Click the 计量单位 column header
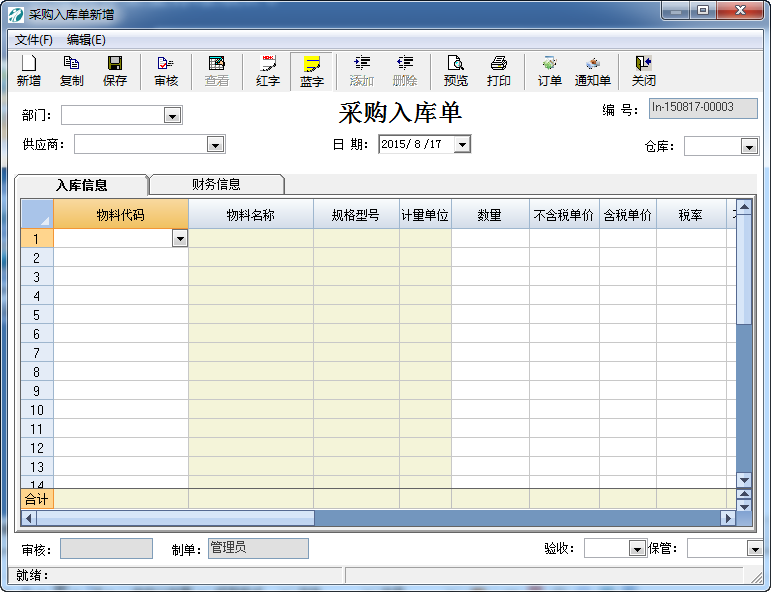The image size is (771, 592). pos(425,214)
